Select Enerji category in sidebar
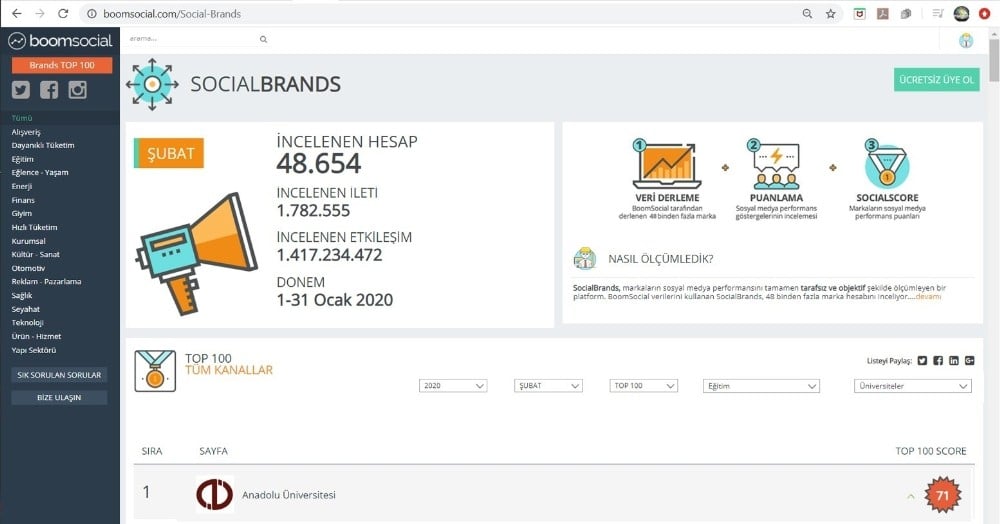Viewport: 1000px width, 524px height. [x=22, y=187]
